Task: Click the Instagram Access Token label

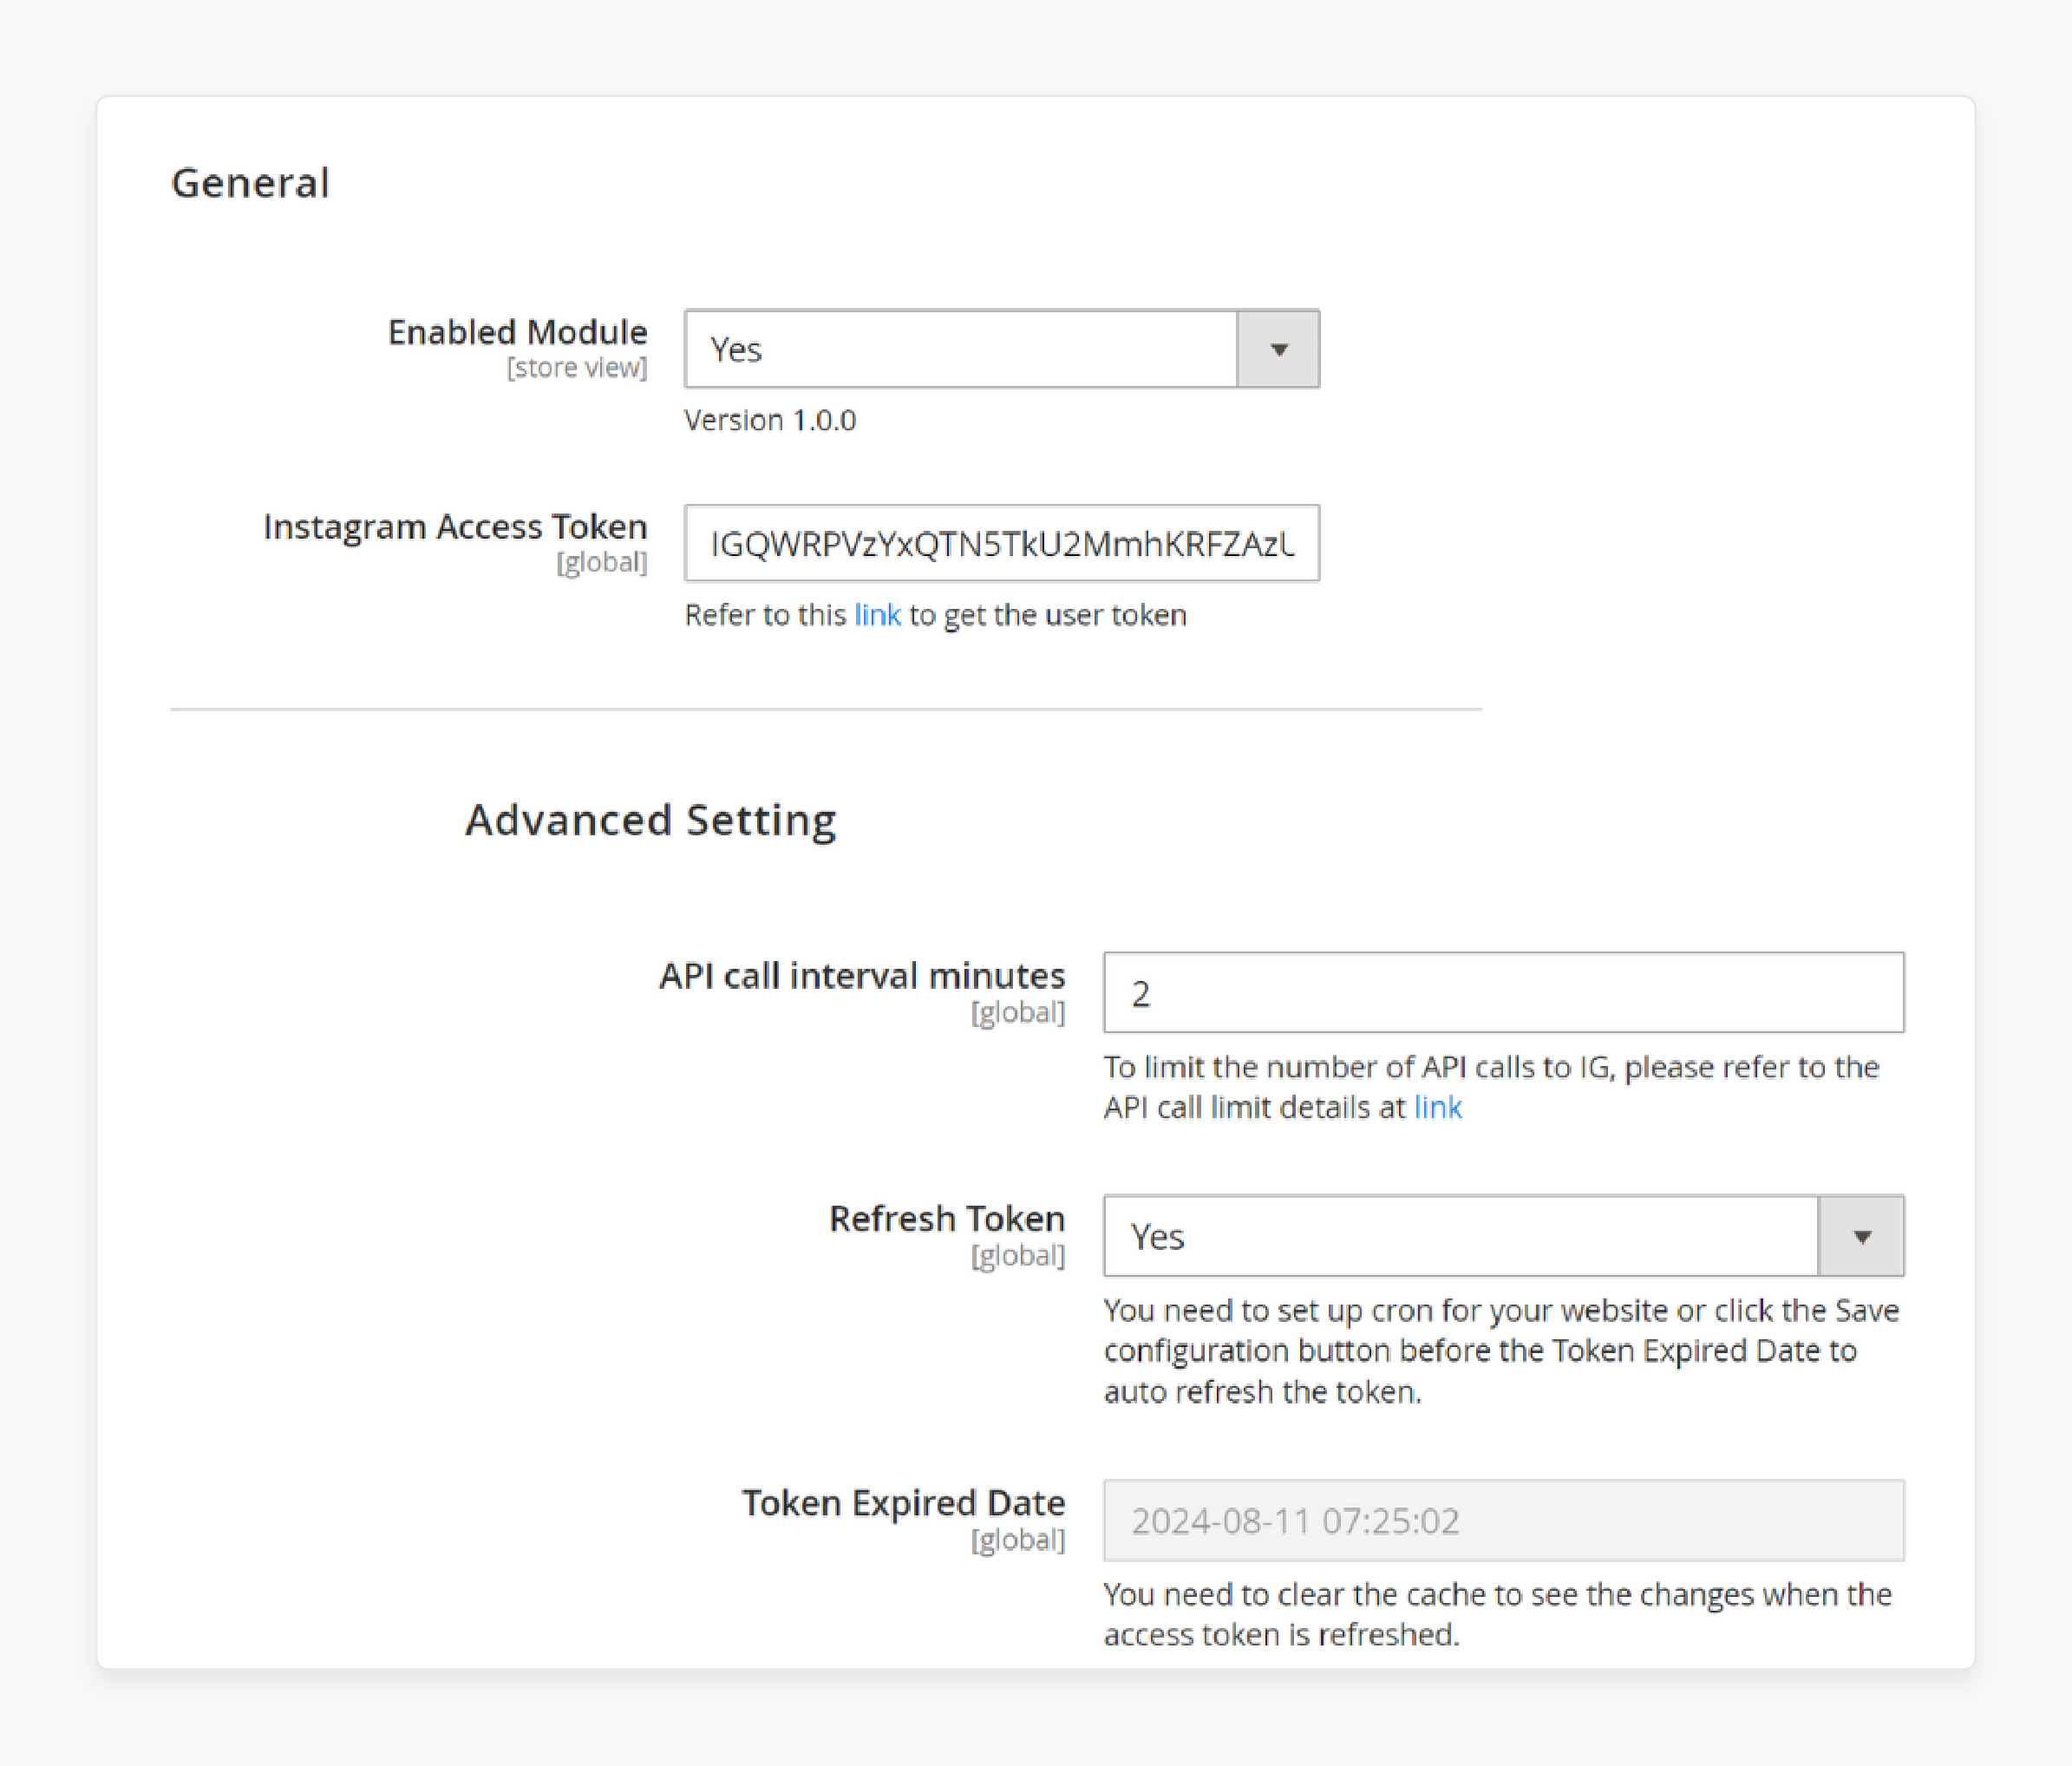Action: click(455, 527)
